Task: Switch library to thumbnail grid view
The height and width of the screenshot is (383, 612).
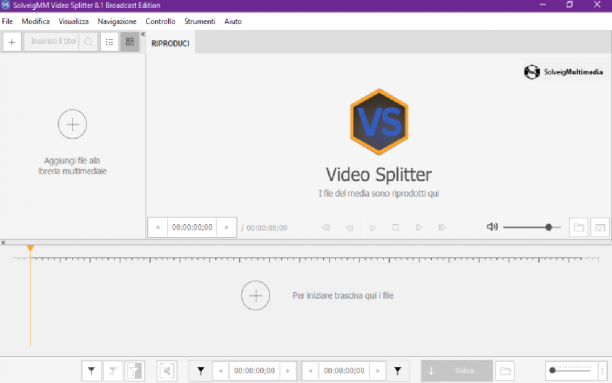Action: pyautogui.click(x=130, y=42)
